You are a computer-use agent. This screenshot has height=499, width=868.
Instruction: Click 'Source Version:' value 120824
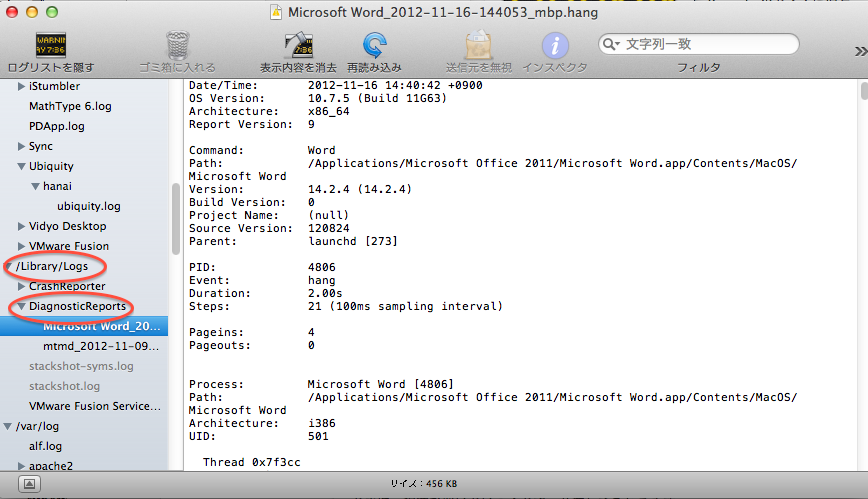pyautogui.click(x=328, y=228)
